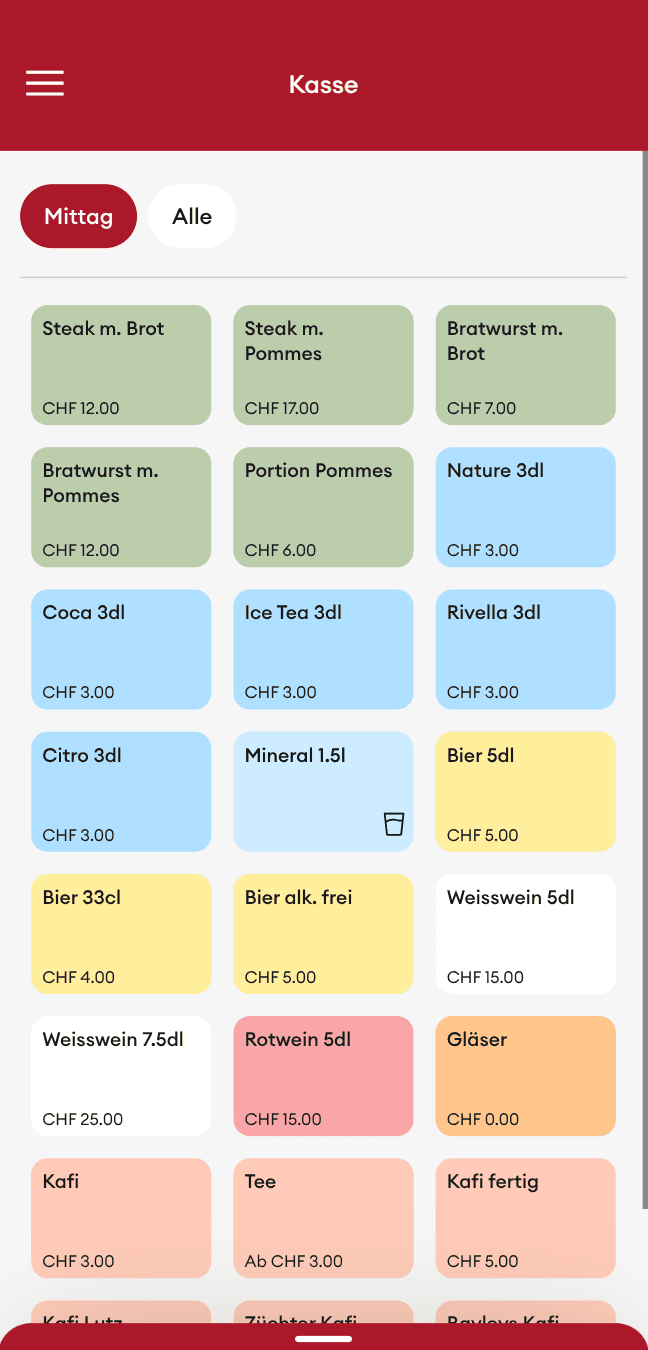Open the hamburger menu
This screenshot has height=1350, width=648.
click(45, 84)
